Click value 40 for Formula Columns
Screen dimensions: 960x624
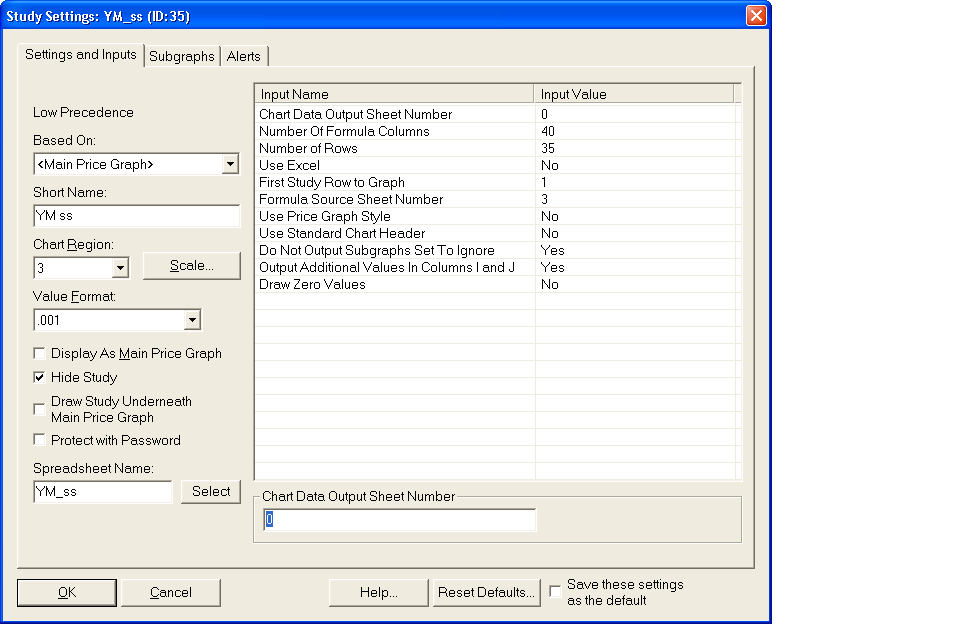548,132
